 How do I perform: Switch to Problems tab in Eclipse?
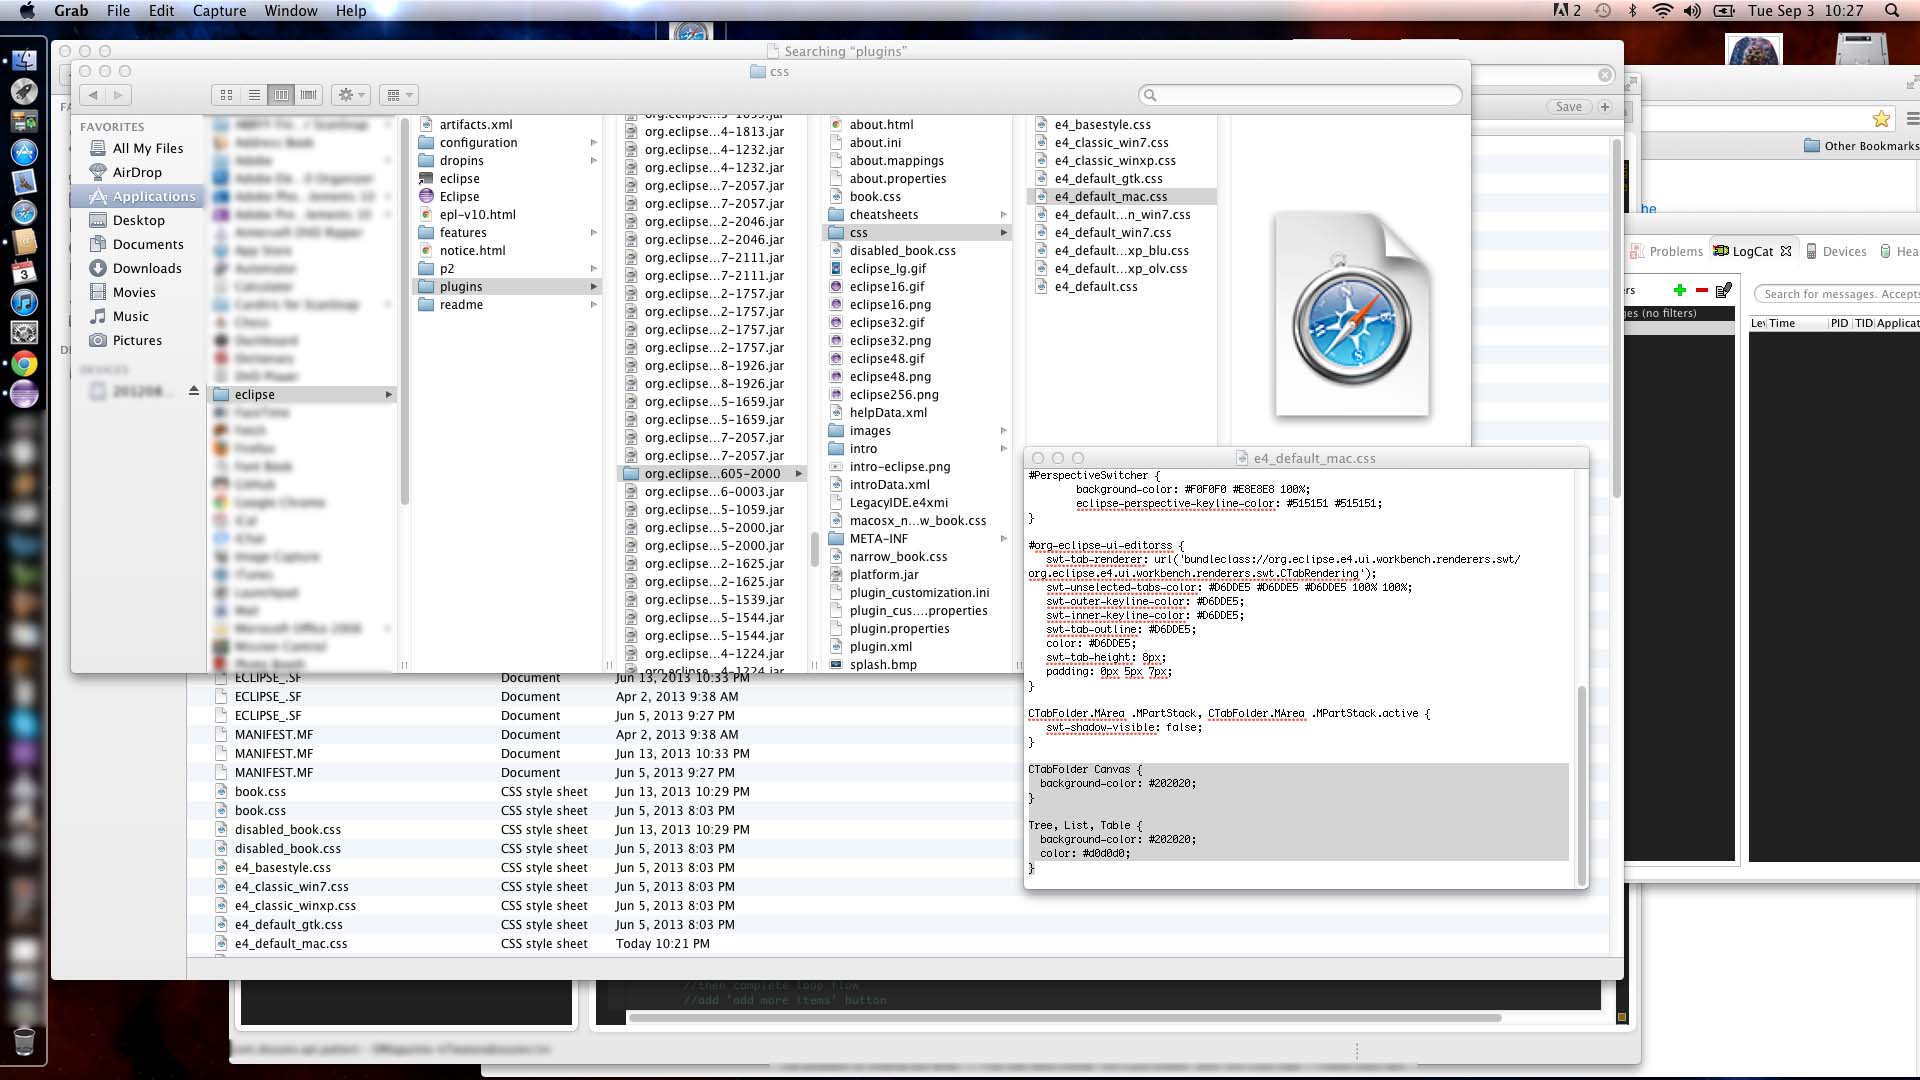1667,252
